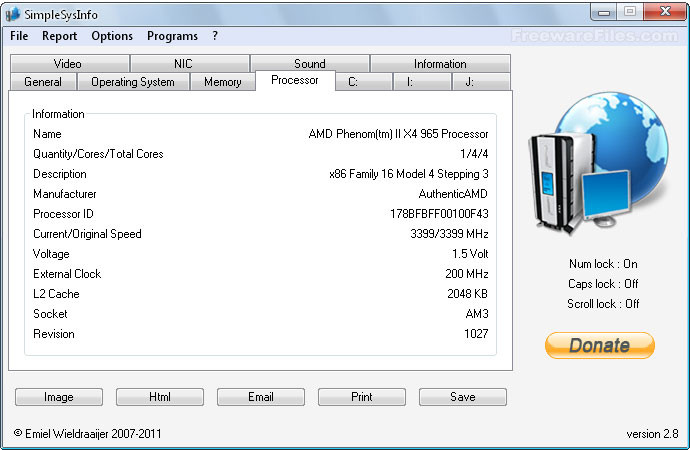Switch to the NIC tab
The width and height of the screenshot is (690, 450).
(x=190, y=64)
